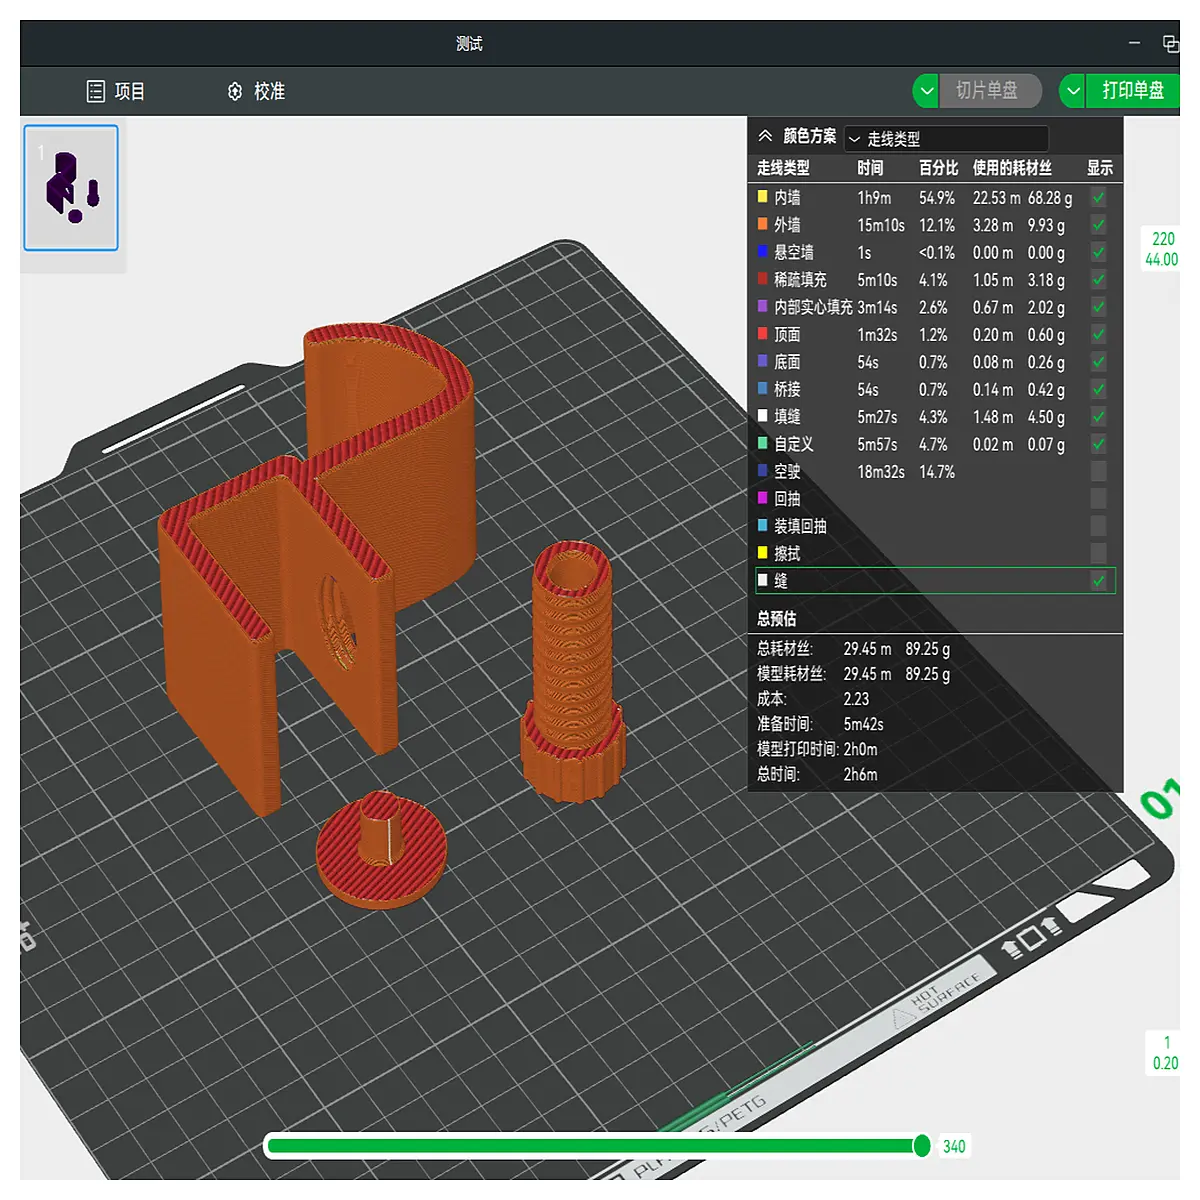
Task: Toggle the 内部实心填充 display checkbox
Action: 1098,307
